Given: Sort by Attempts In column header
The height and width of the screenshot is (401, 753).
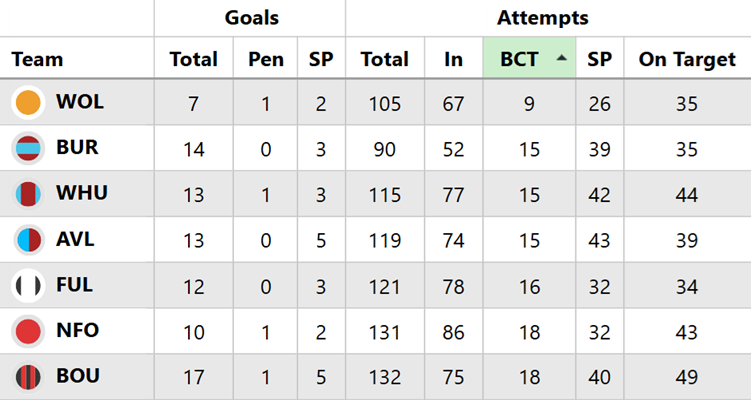Looking at the screenshot, I should coord(453,60).
